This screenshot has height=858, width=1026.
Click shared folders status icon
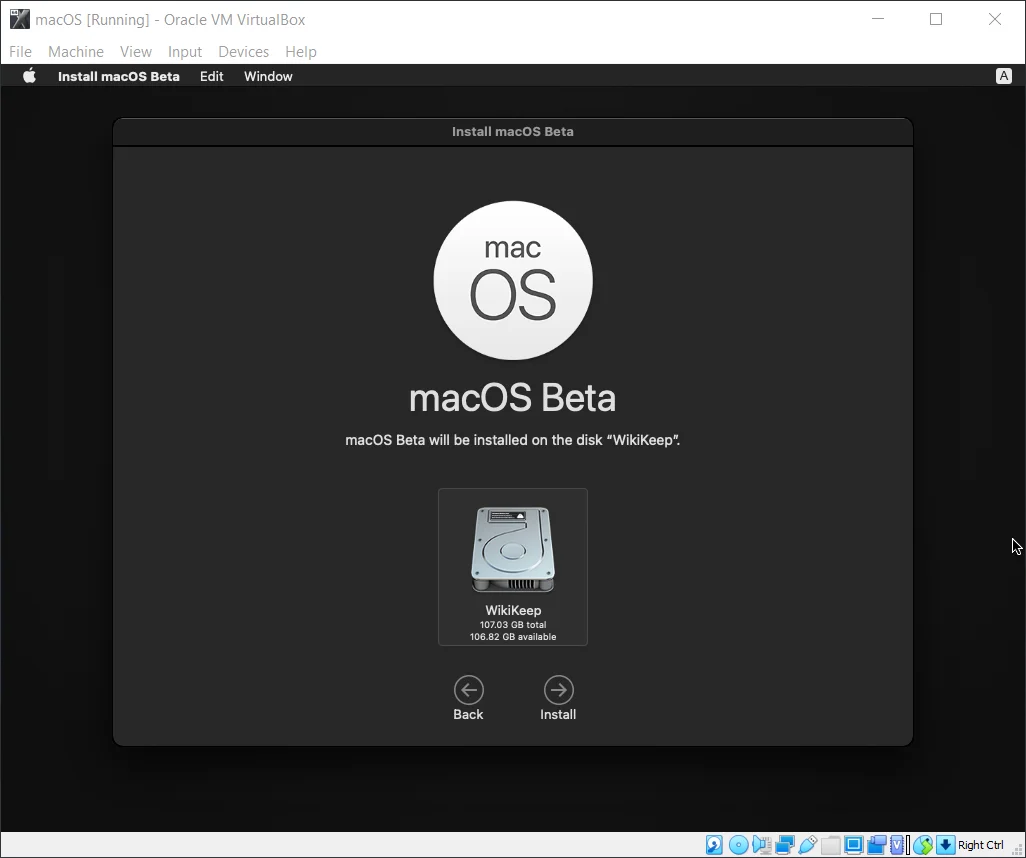tap(831, 845)
